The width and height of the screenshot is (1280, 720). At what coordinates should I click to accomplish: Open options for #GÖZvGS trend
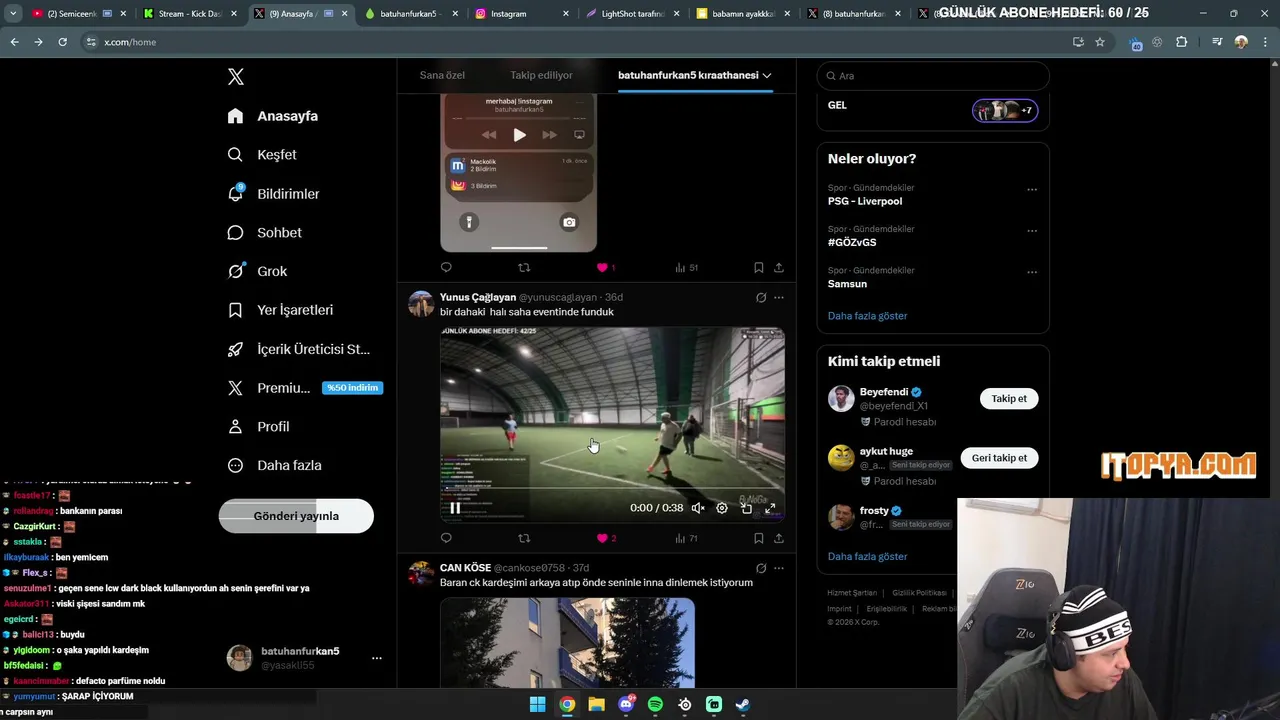tap(1032, 230)
